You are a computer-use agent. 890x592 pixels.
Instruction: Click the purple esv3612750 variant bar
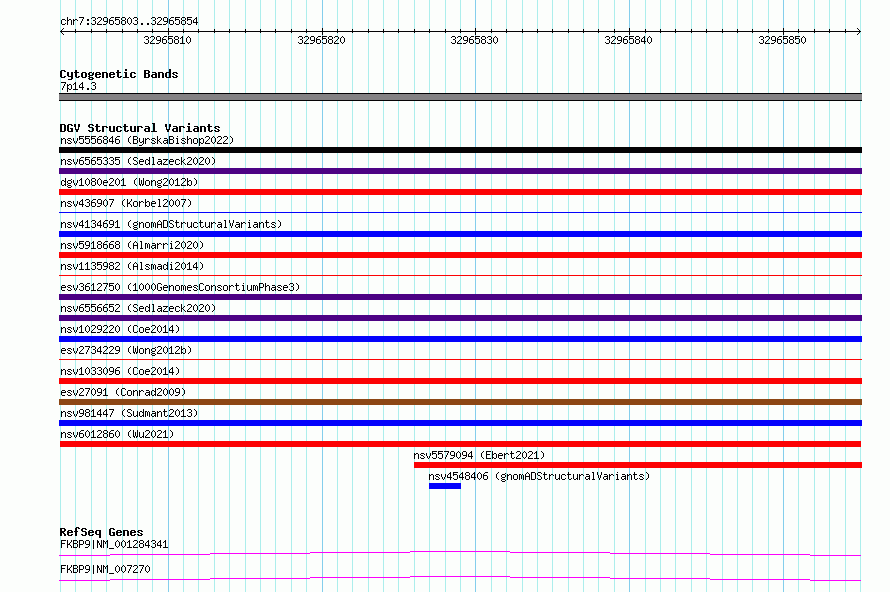[460, 297]
